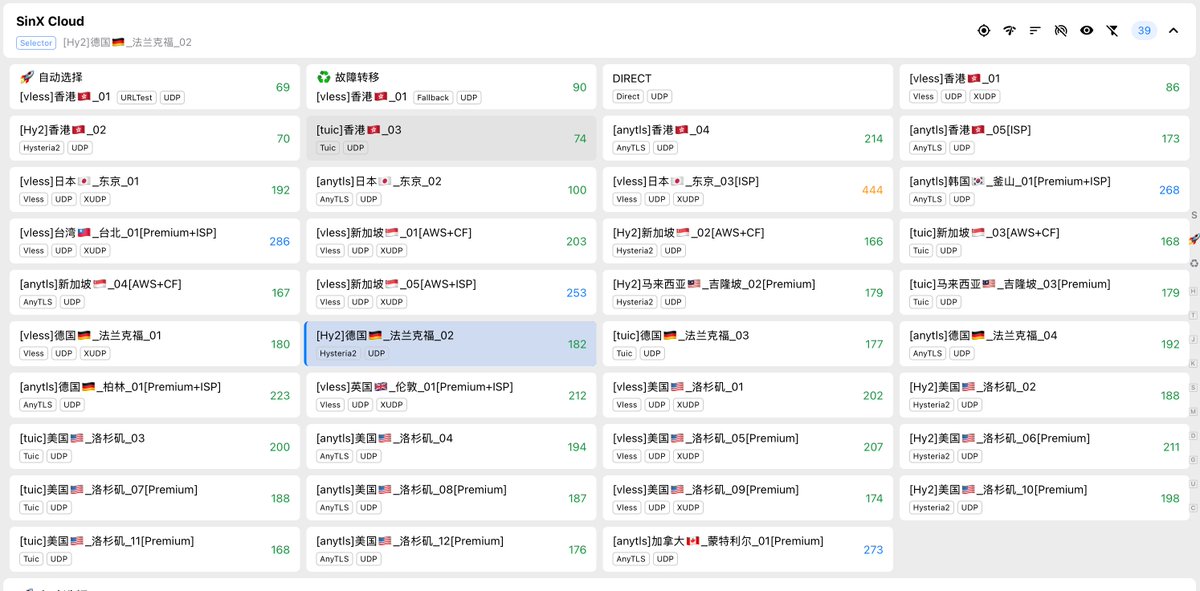Jump to letter K in side index

pyautogui.click(x=1193, y=362)
